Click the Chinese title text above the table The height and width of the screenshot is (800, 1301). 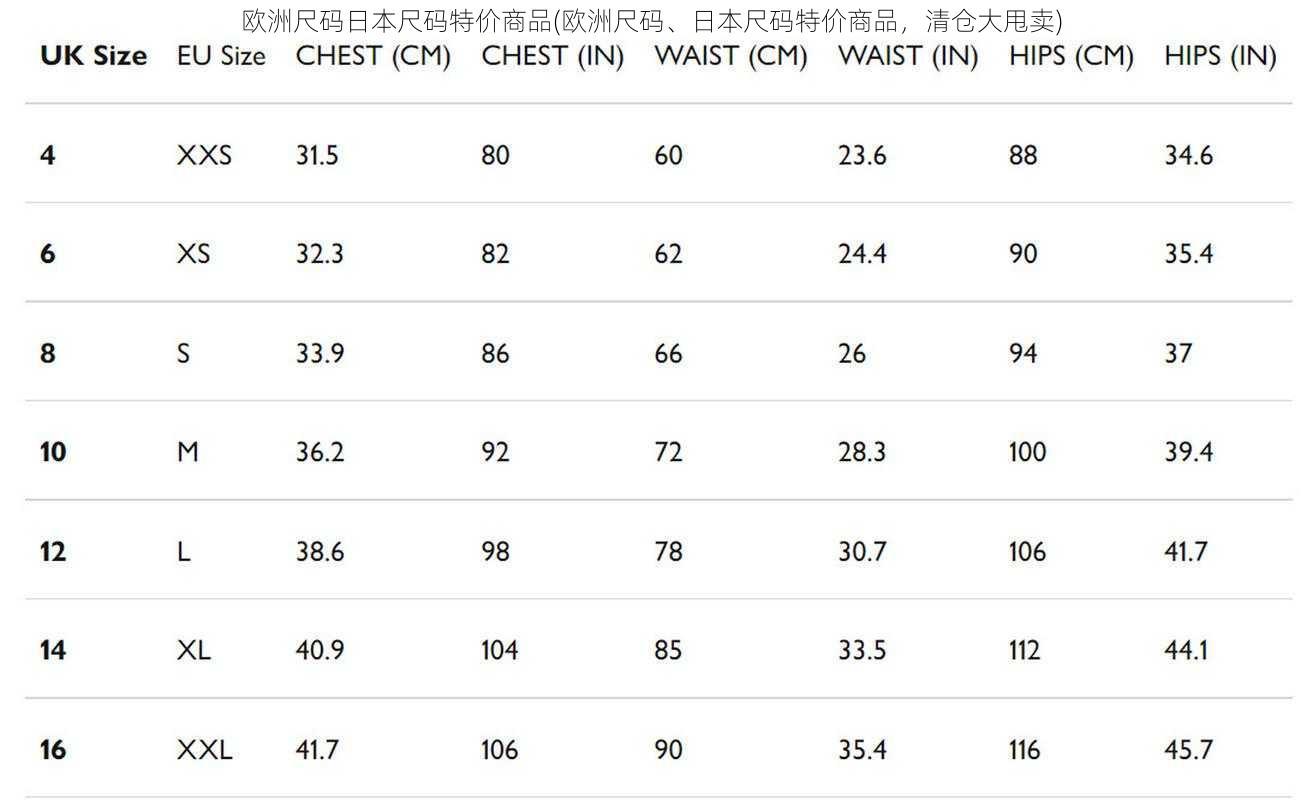click(x=652, y=20)
